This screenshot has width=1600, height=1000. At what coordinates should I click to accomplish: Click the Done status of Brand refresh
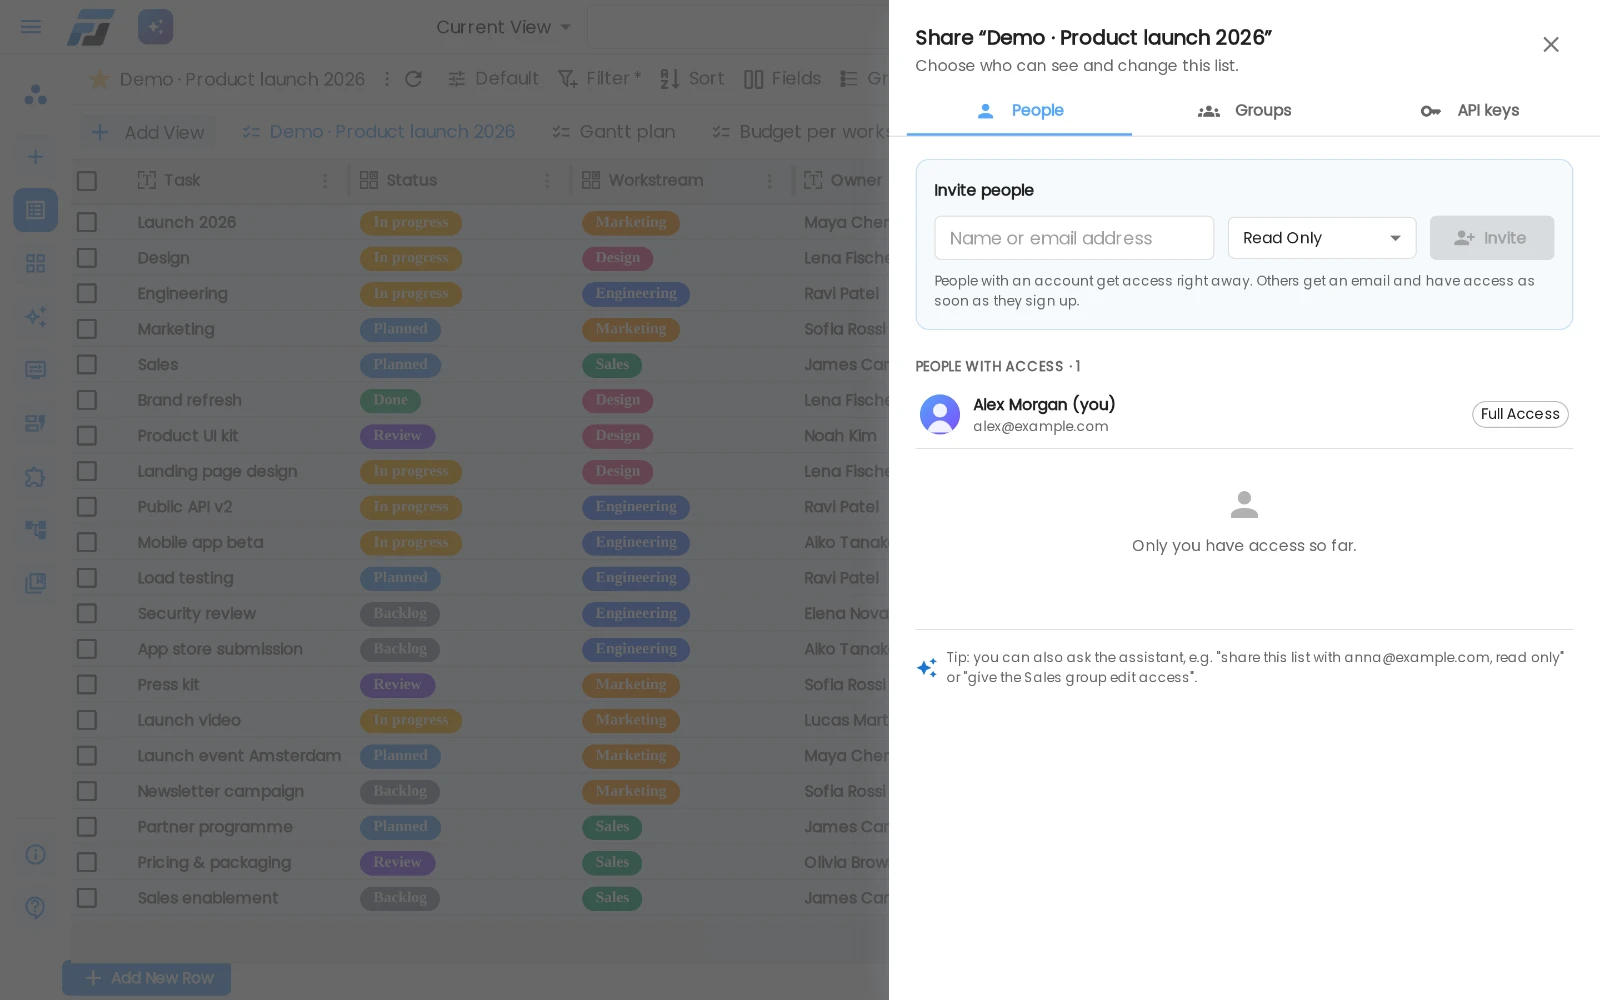pyautogui.click(x=390, y=400)
